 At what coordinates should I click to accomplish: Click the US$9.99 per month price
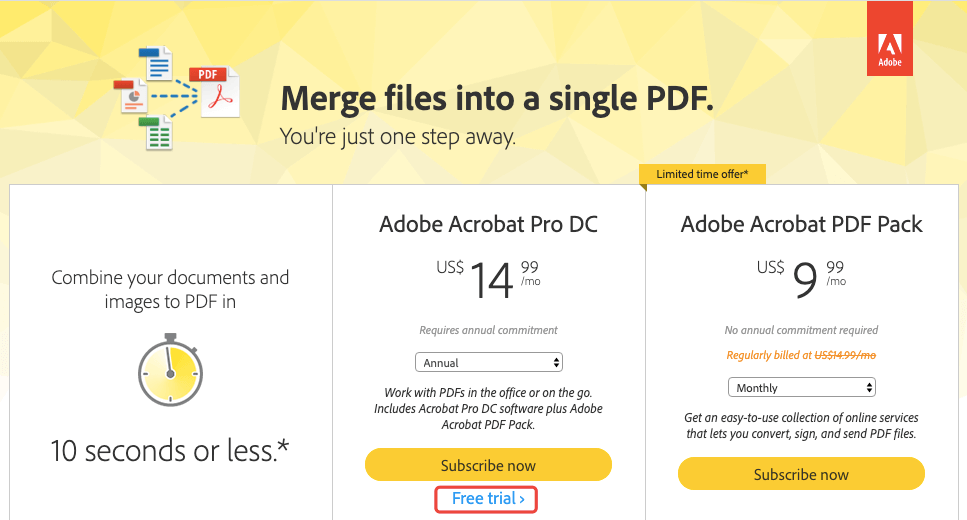pyautogui.click(x=801, y=279)
